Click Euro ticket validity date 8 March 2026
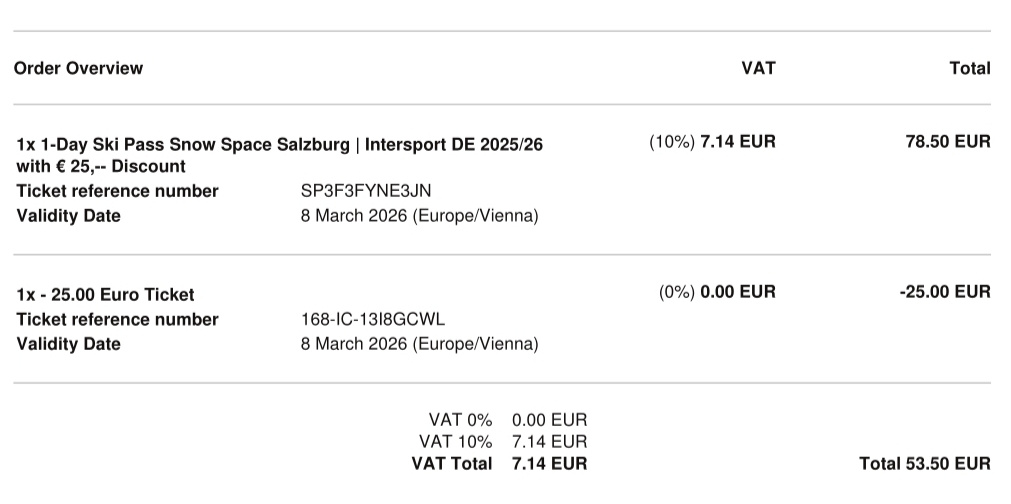 (x=419, y=344)
